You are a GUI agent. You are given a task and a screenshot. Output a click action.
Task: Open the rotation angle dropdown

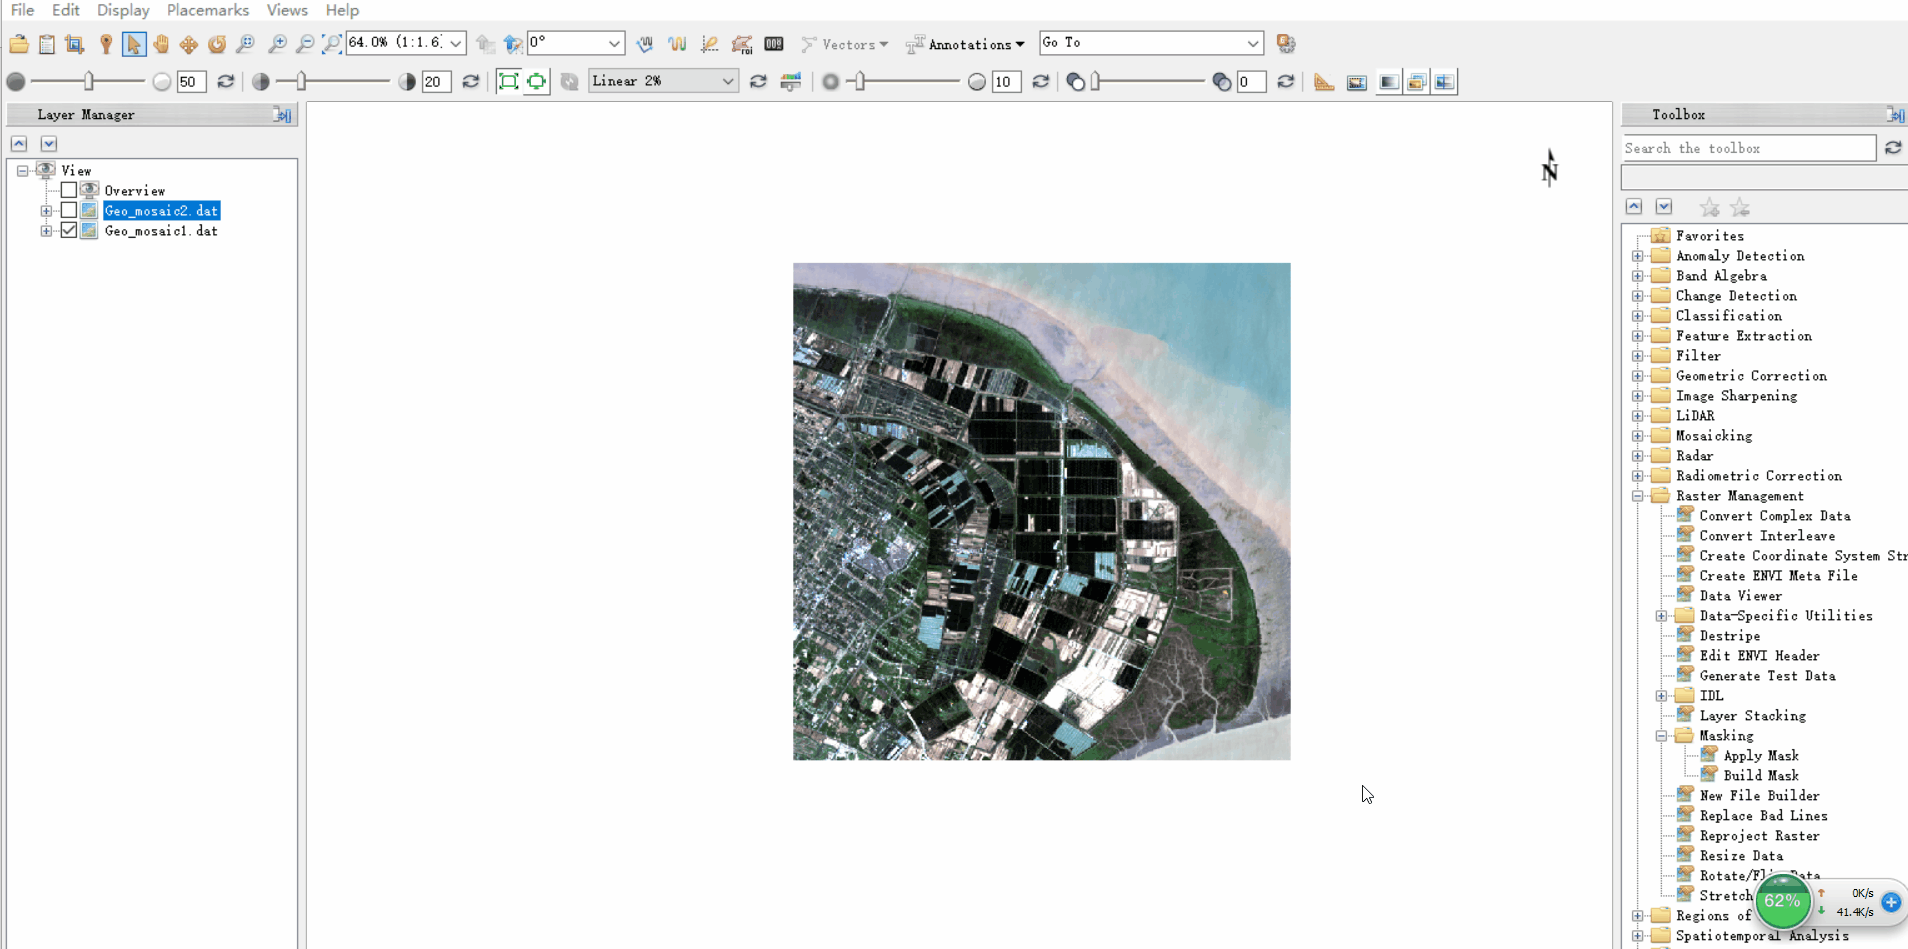coord(614,43)
